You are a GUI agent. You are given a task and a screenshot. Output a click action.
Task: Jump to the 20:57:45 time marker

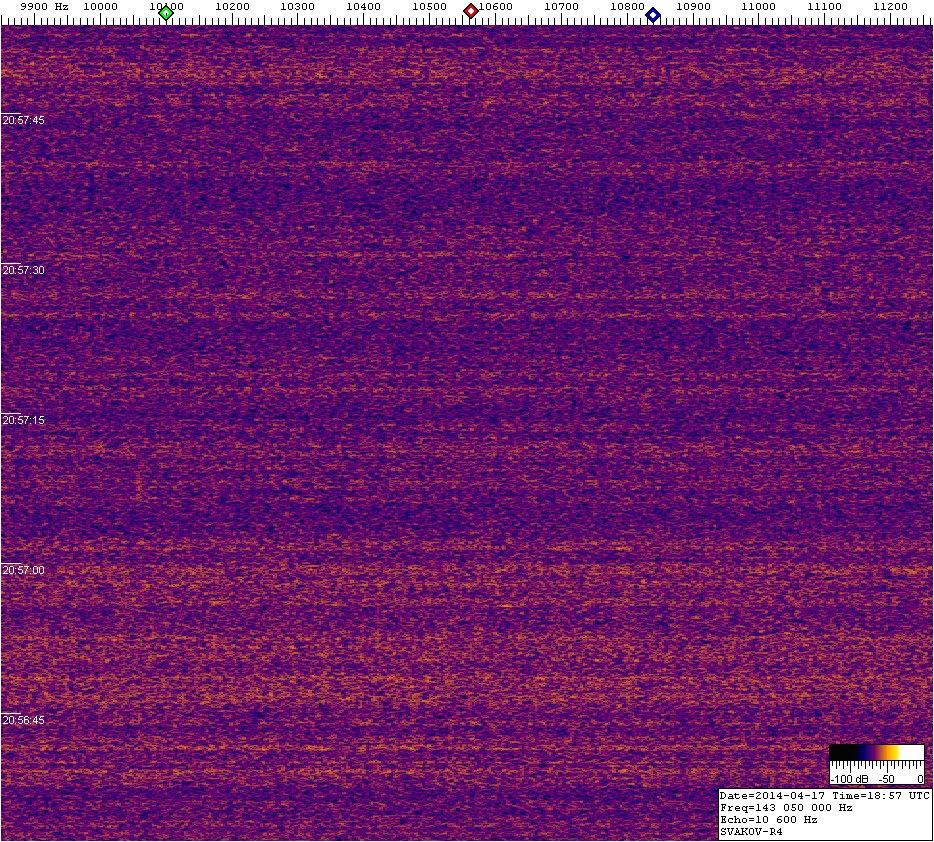[x=24, y=120]
